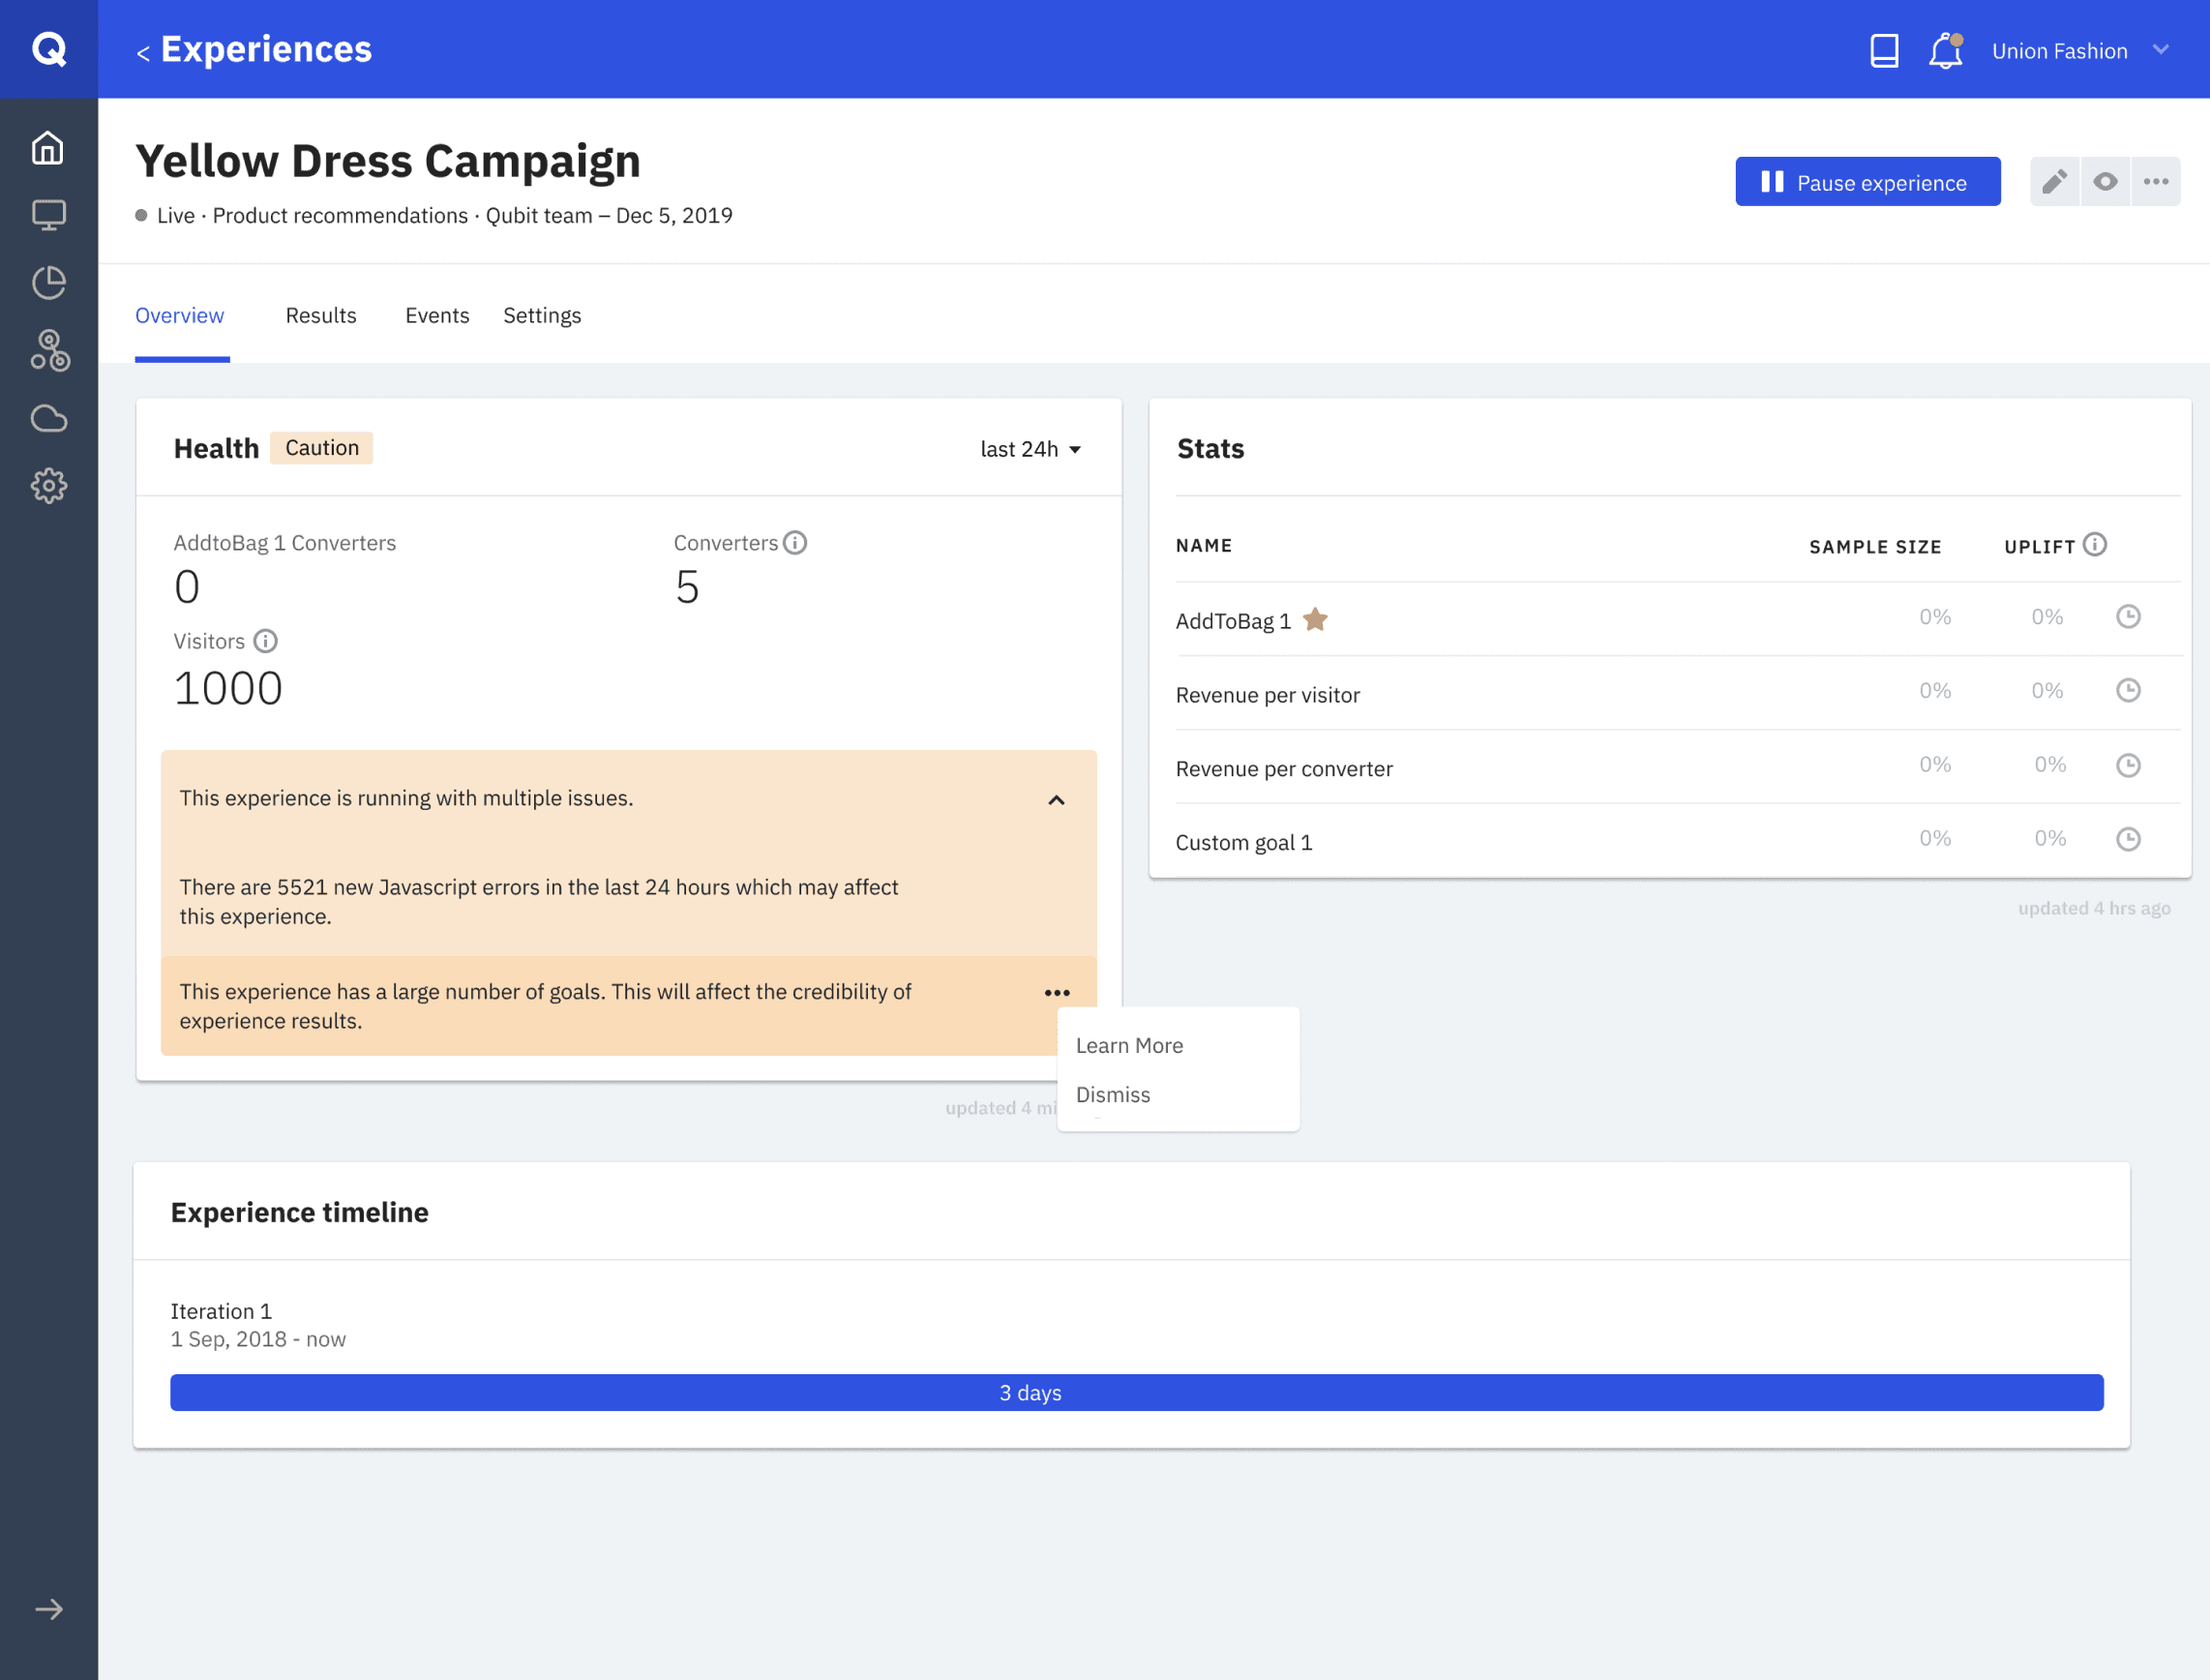Click the Pause experience button
The height and width of the screenshot is (1680, 2210).
(x=1867, y=182)
